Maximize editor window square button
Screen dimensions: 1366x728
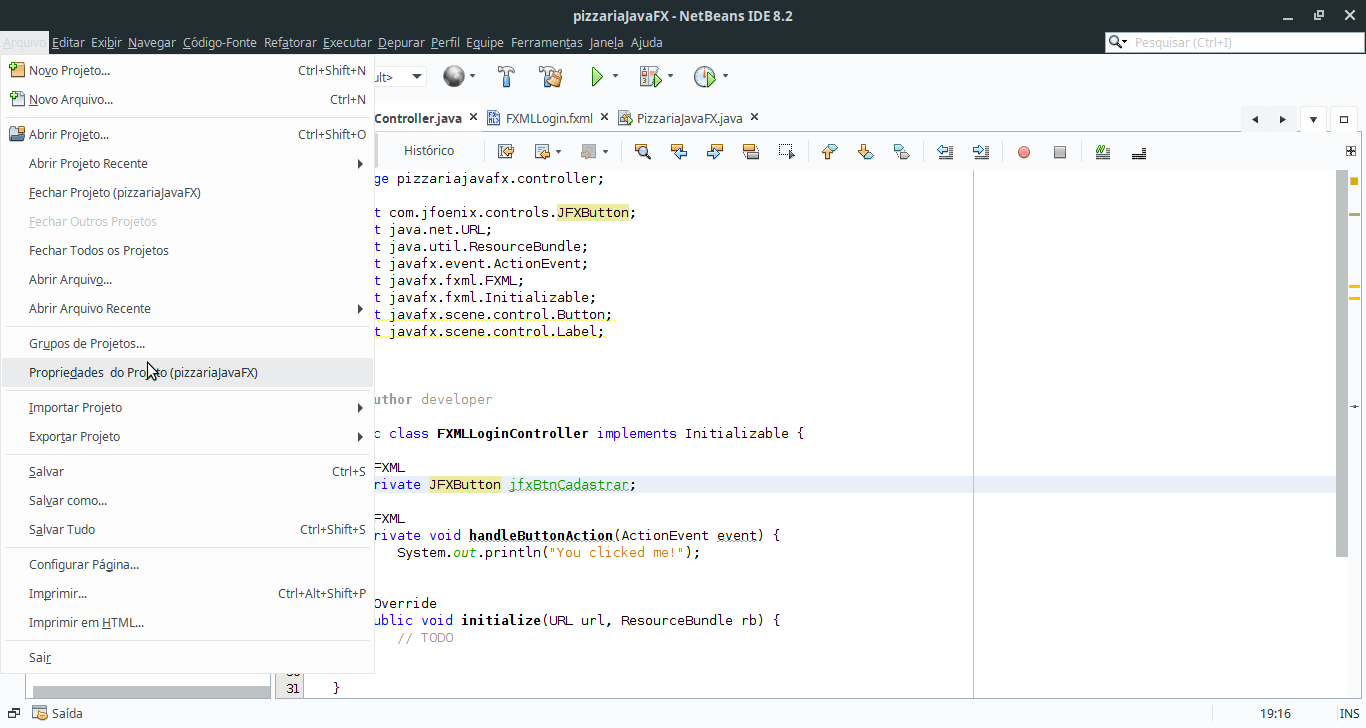(1344, 119)
